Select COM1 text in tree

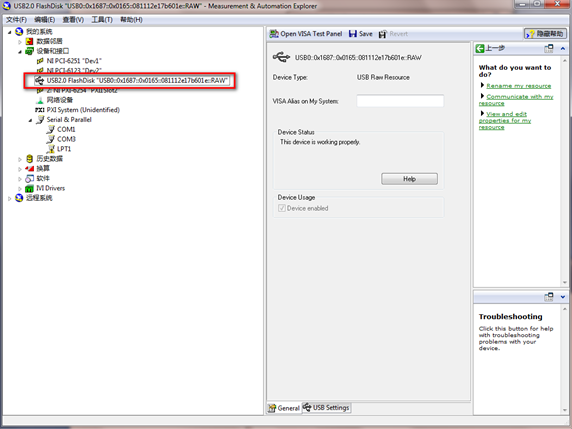coord(66,130)
